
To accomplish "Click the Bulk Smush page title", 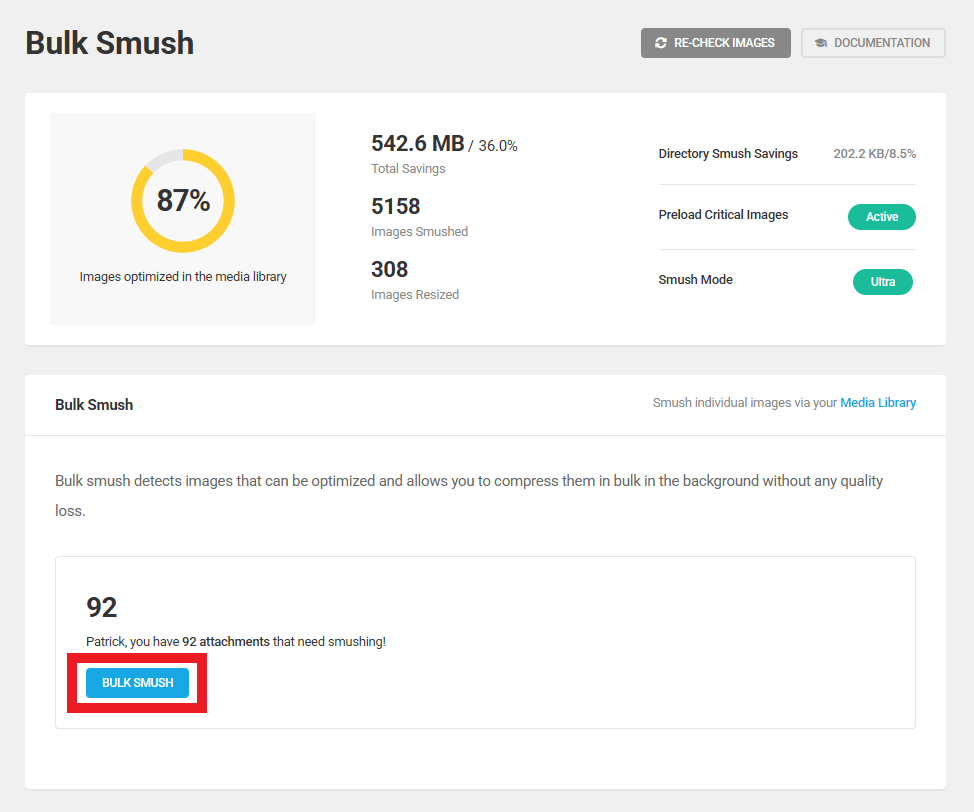I will click(x=109, y=43).
